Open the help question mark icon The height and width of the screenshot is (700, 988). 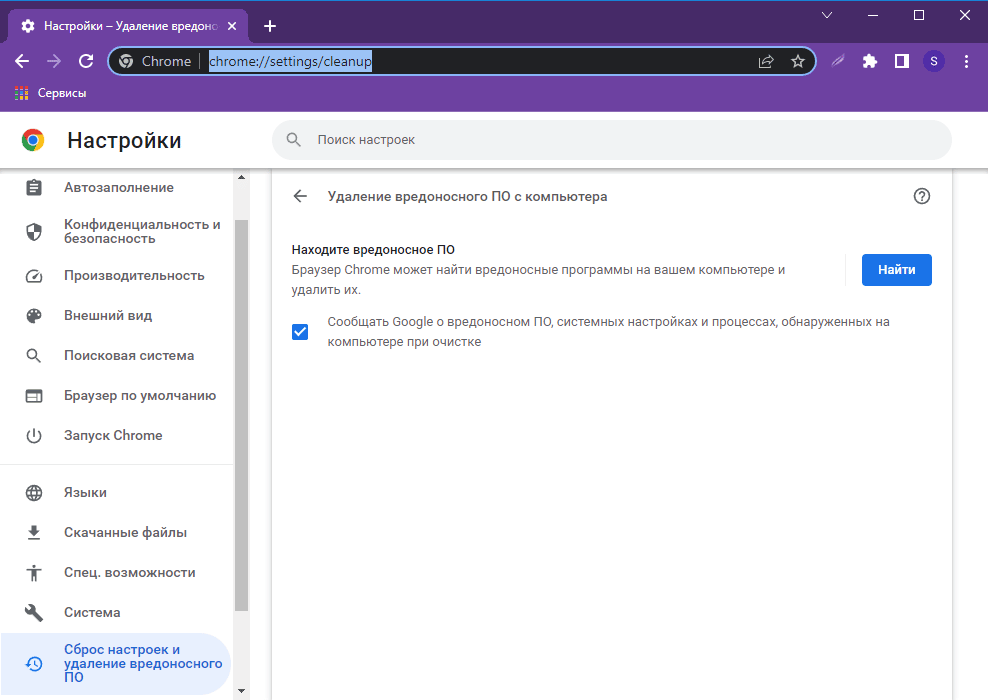click(922, 196)
